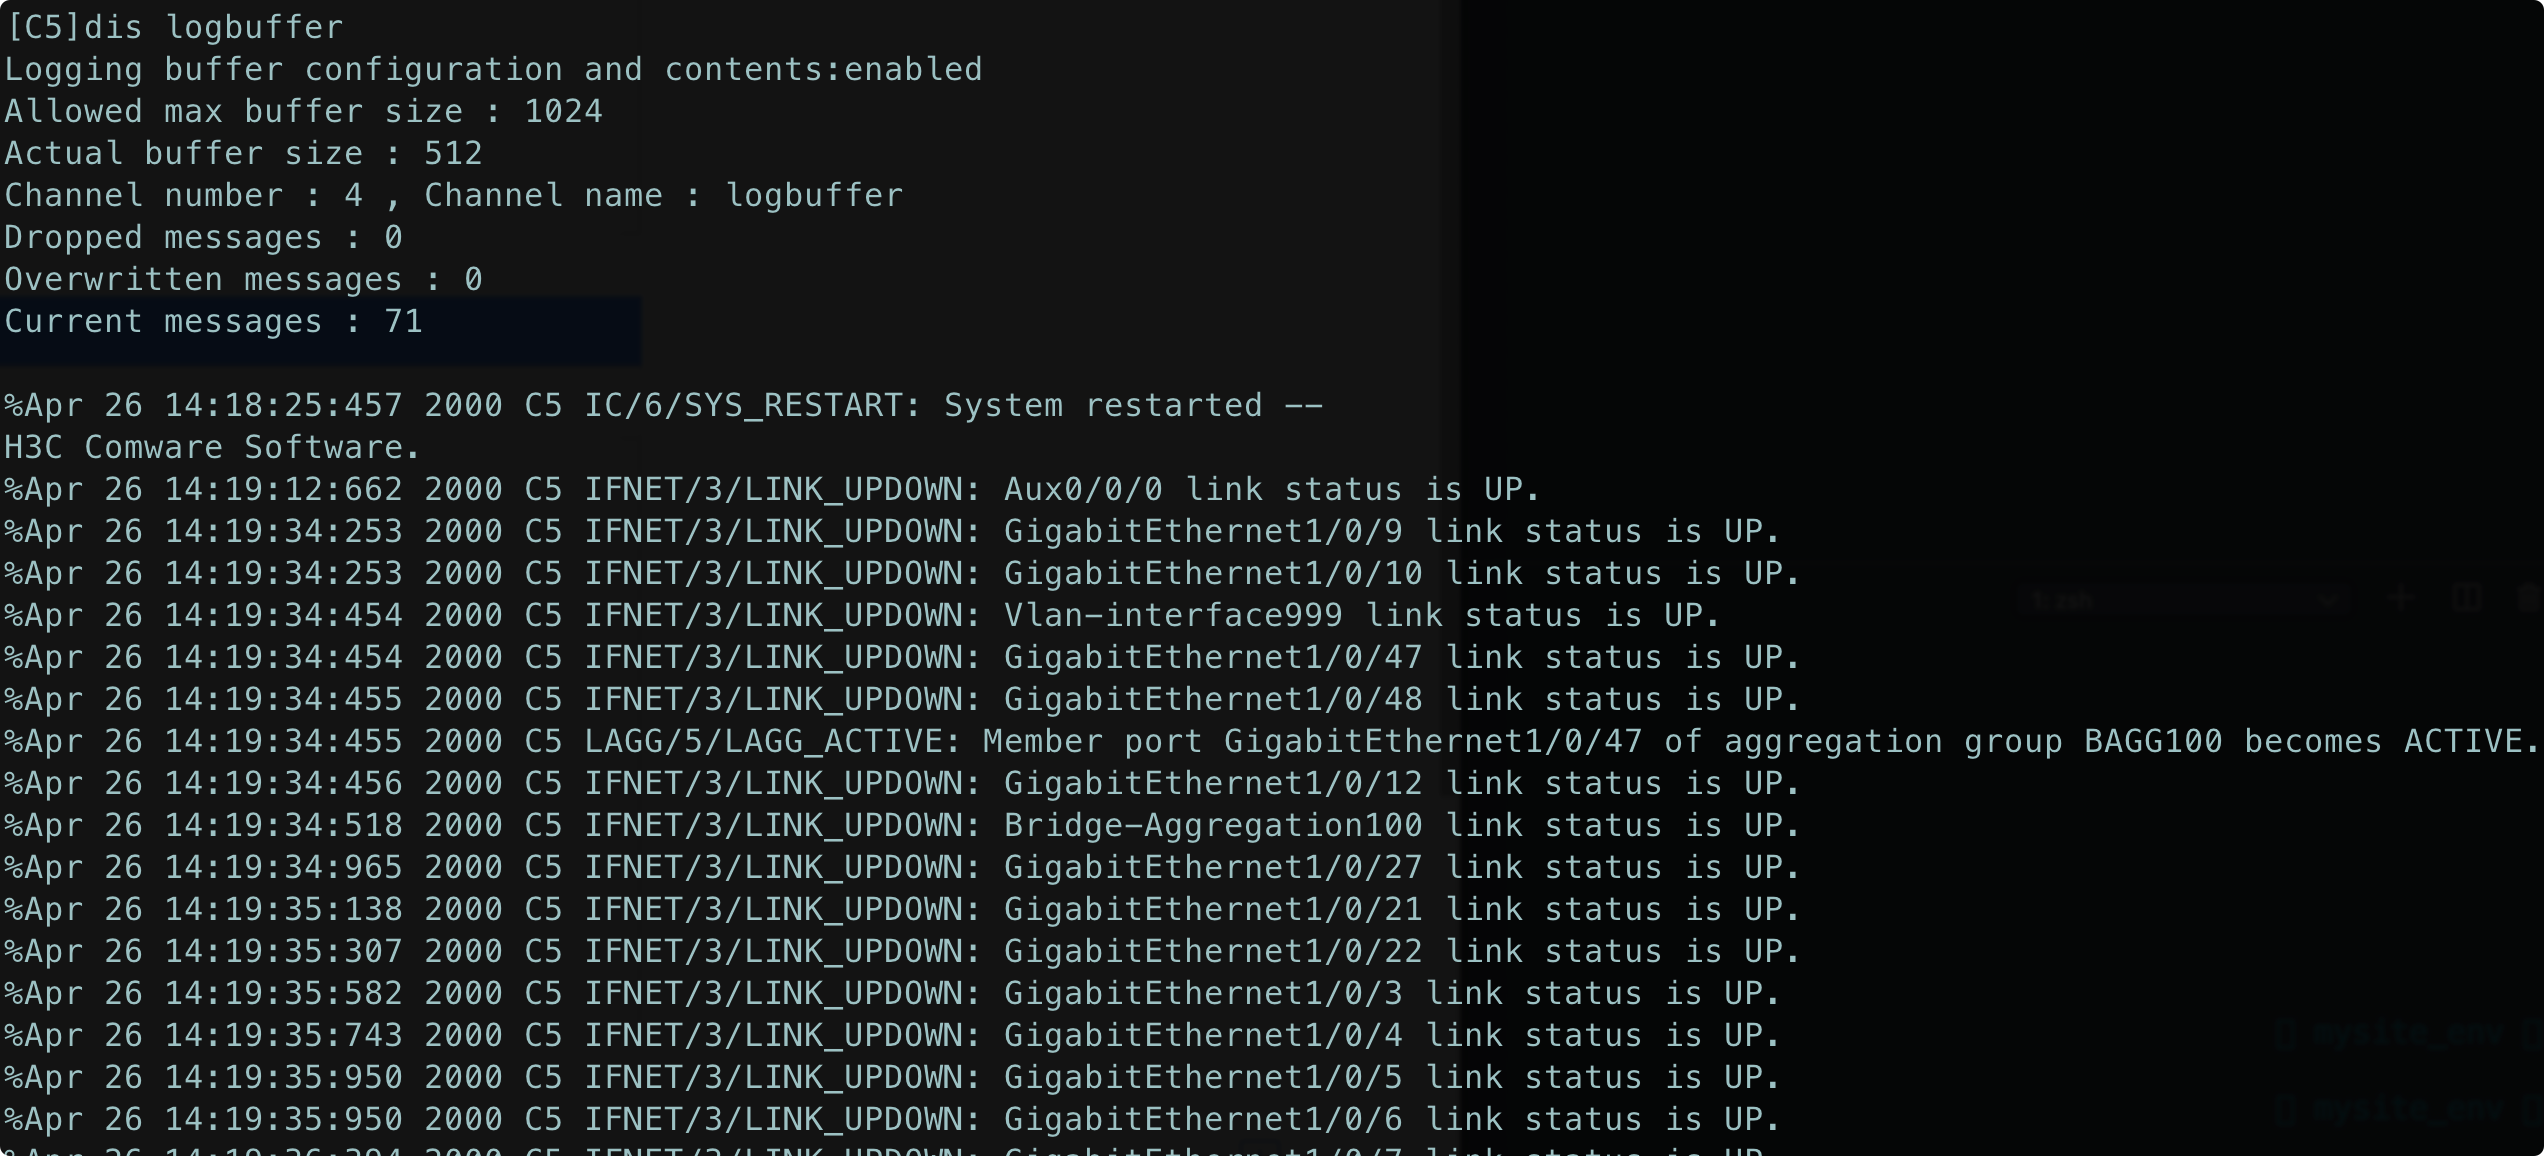Screen dimensions: 2544x1156
Task: Click the "Allowed max buffer size : 1024" line
Action: coord(303,111)
